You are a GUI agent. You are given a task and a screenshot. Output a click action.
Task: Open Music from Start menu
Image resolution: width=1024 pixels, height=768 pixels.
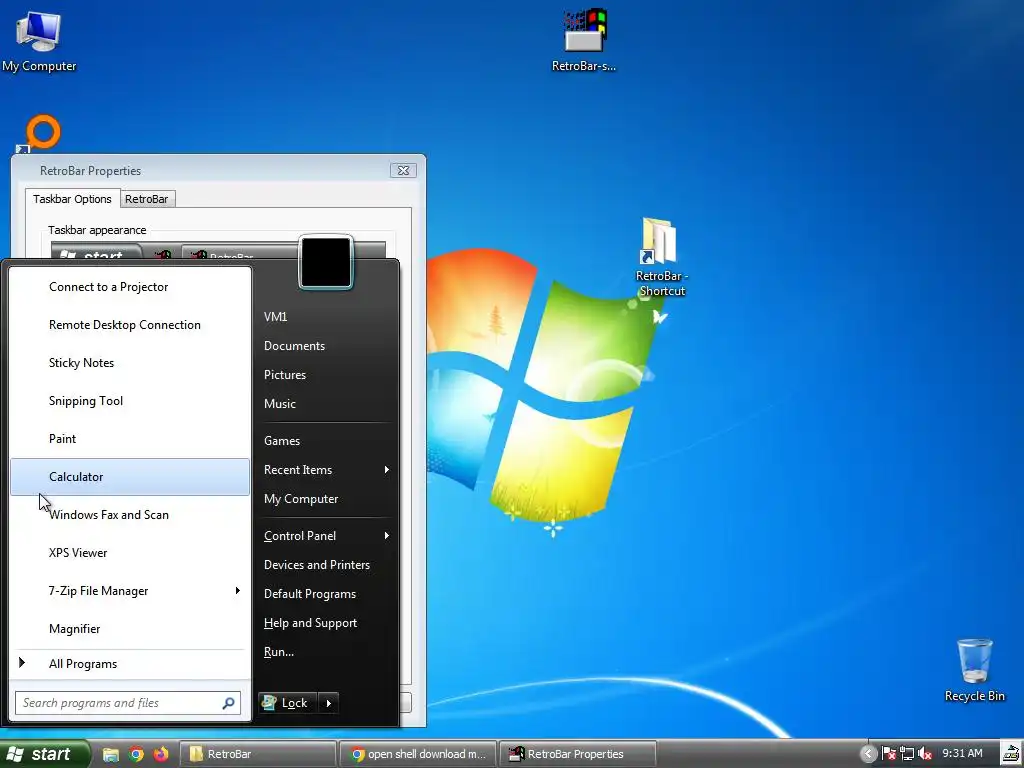point(327,404)
